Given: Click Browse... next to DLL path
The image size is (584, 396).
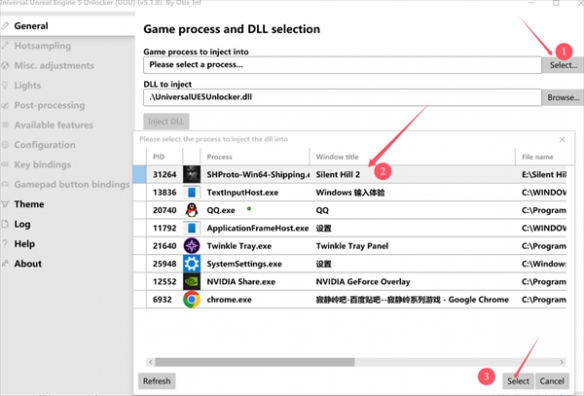Looking at the screenshot, I should pyautogui.click(x=563, y=97).
